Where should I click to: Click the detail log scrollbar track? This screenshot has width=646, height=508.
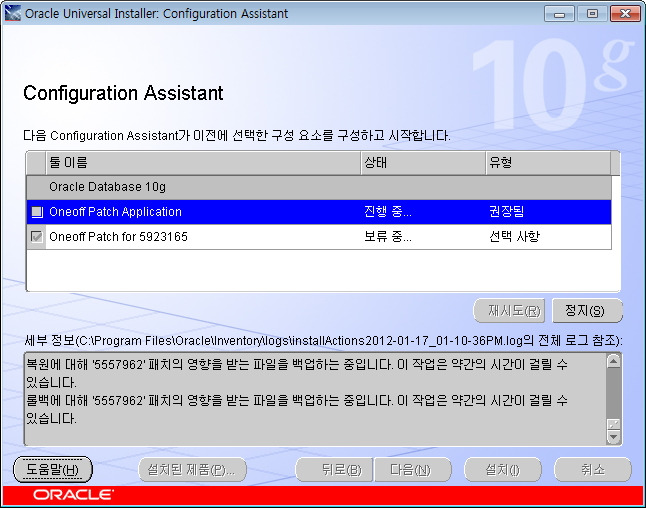pyautogui.click(x=614, y=393)
